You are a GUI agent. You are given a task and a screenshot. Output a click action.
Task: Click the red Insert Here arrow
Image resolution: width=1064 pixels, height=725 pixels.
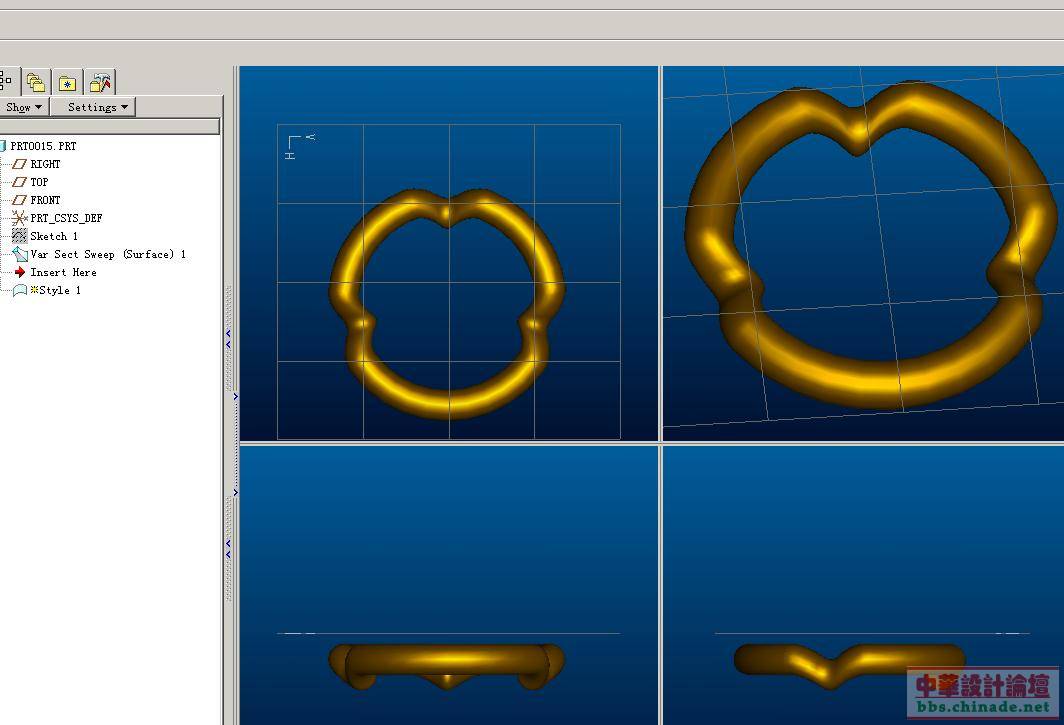20,272
